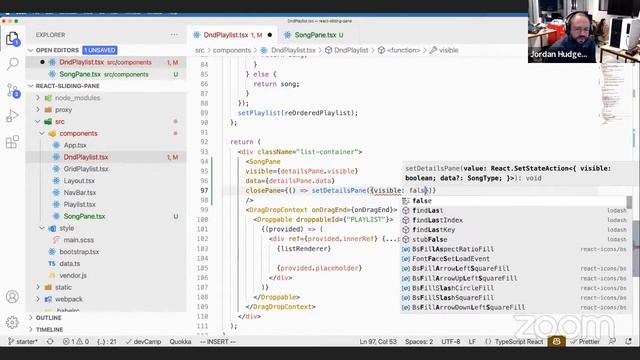The image size is (640, 360).
Task: Select the false autocomplete suggestion
Action: (x=513, y=201)
